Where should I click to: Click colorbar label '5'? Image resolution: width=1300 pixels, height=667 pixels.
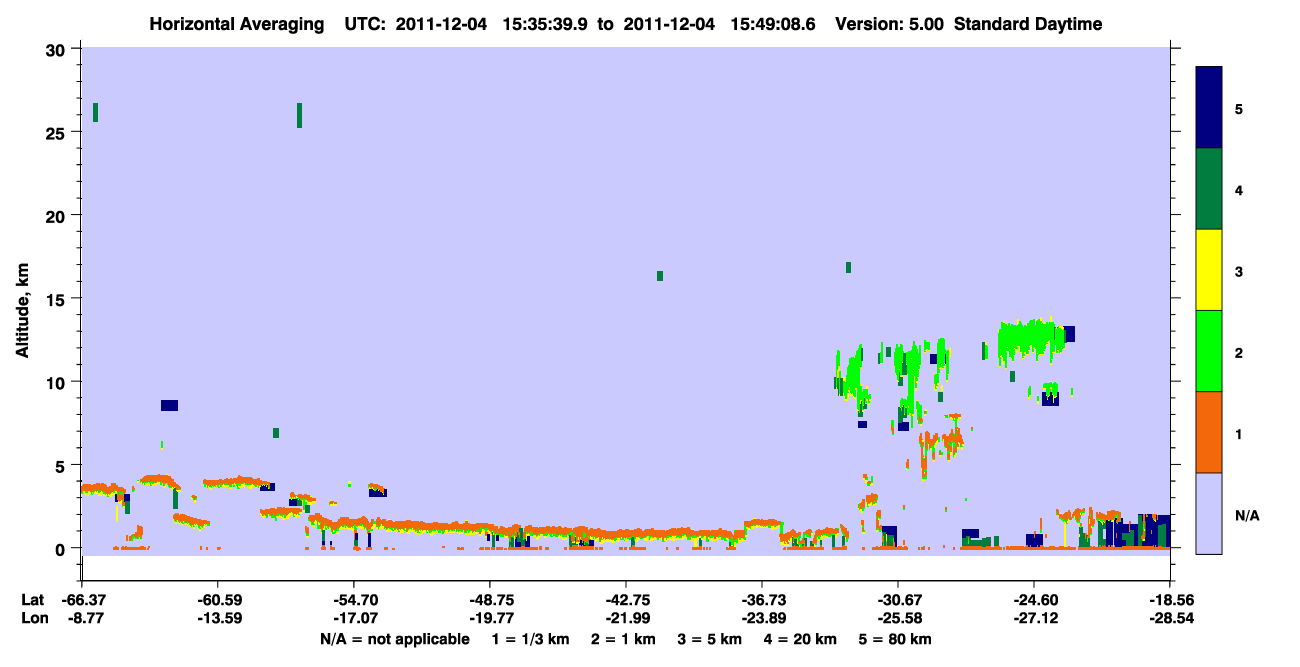pyautogui.click(x=1239, y=108)
